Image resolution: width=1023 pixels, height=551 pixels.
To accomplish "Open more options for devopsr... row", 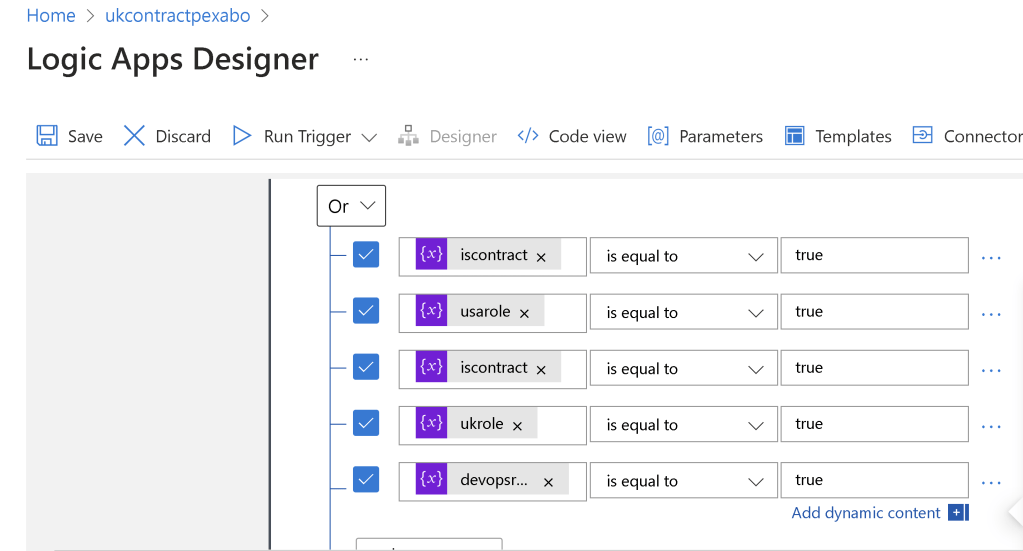I will [991, 483].
